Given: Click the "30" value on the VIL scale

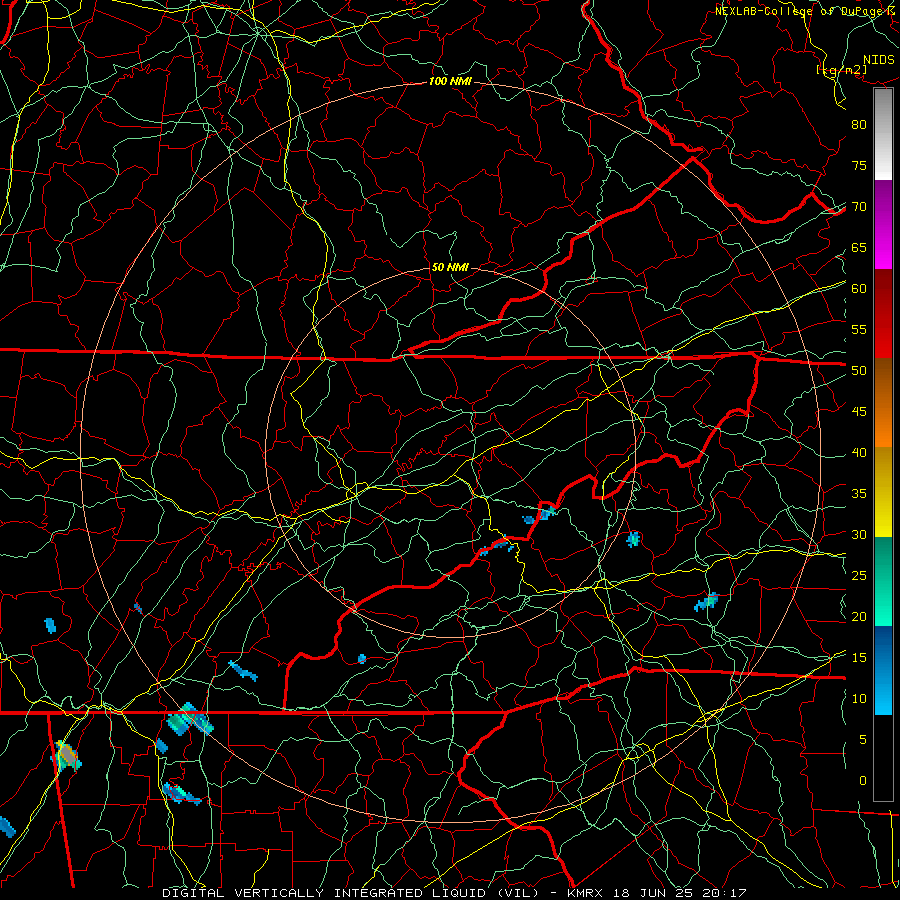Looking at the screenshot, I should coord(859,535).
